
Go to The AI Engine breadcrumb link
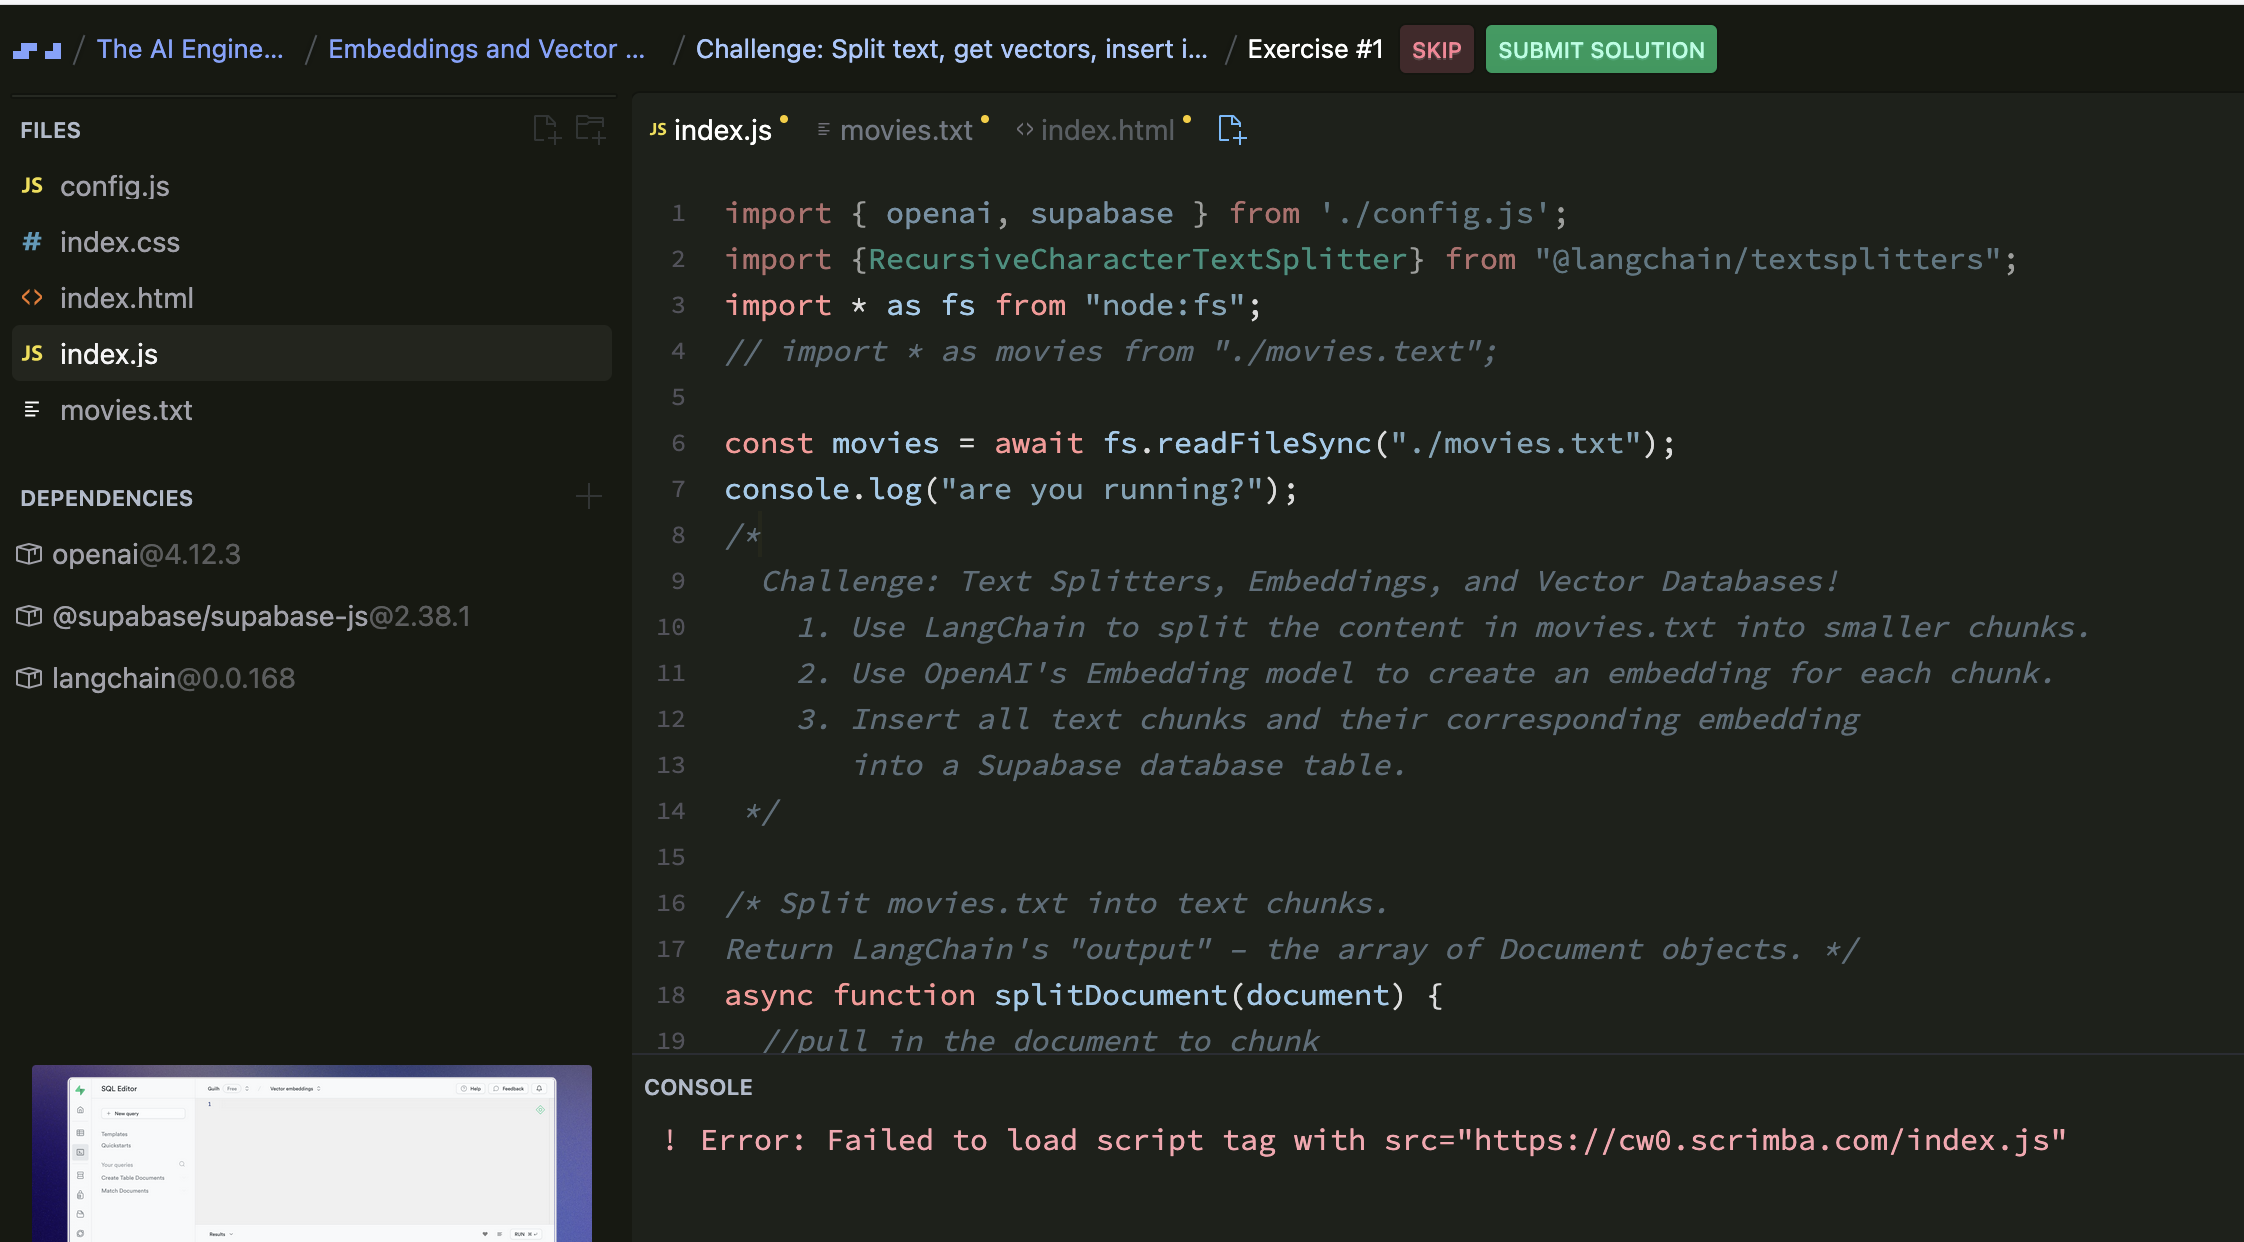(190, 50)
